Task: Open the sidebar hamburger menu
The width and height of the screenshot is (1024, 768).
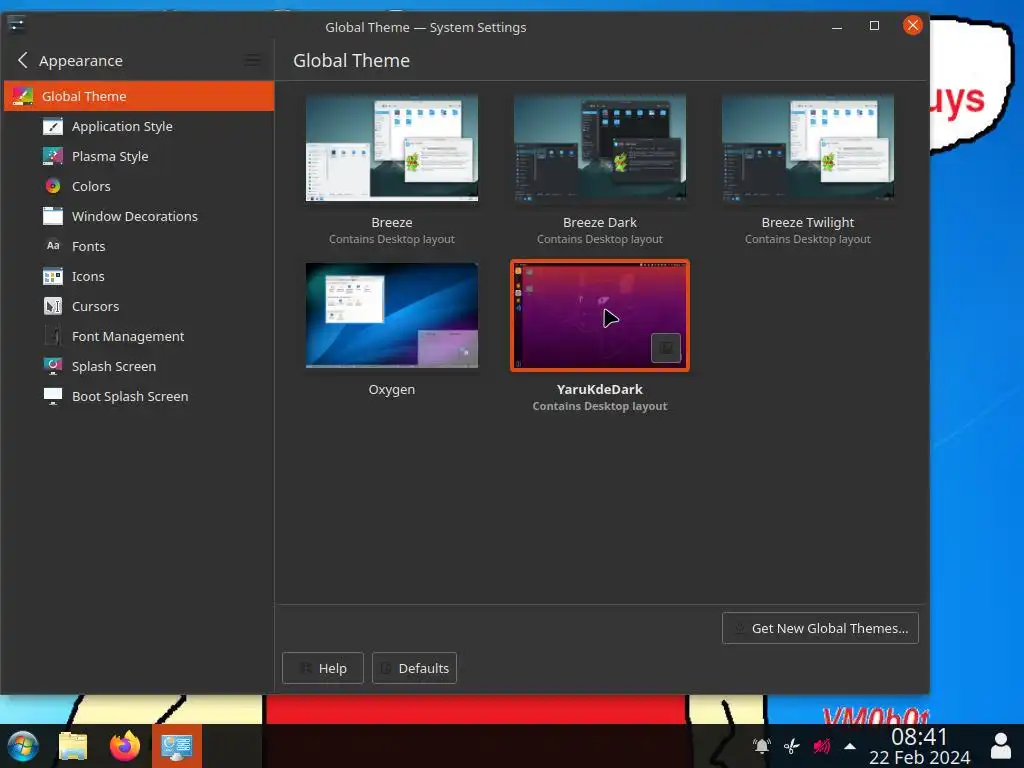Action: [x=253, y=61]
